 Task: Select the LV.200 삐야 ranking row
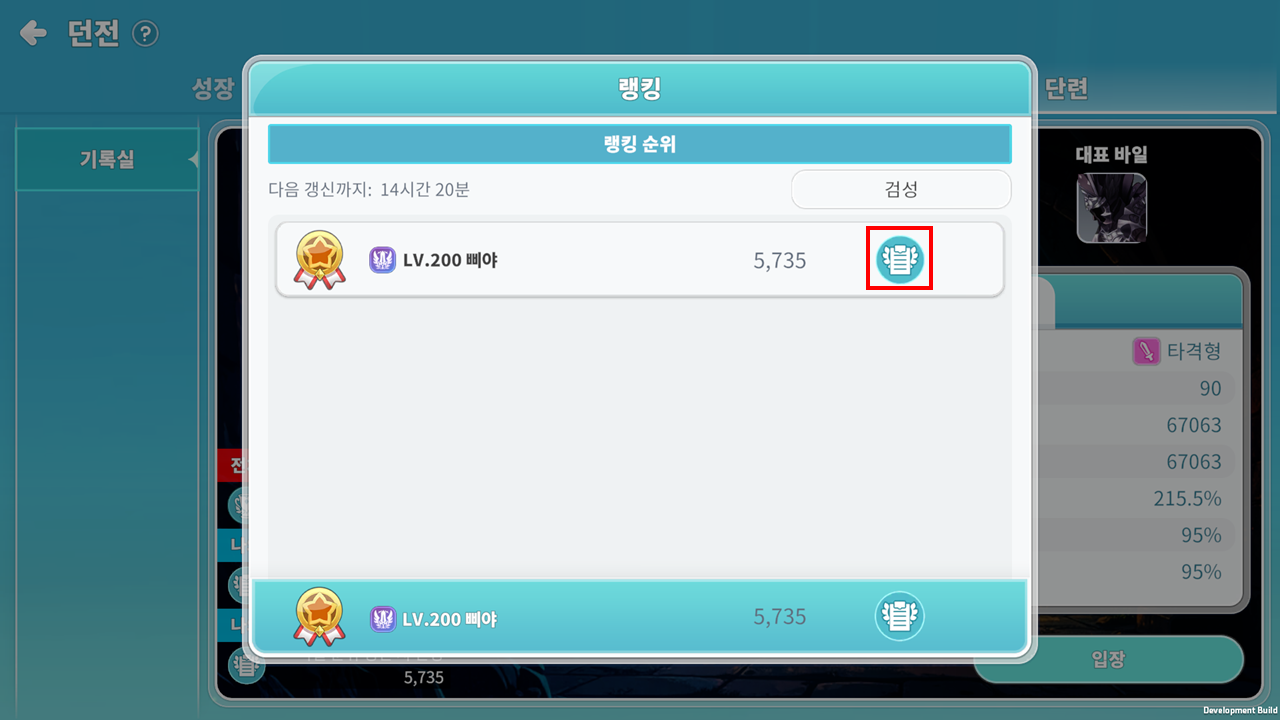pyautogui.click(x=640, y=260)
